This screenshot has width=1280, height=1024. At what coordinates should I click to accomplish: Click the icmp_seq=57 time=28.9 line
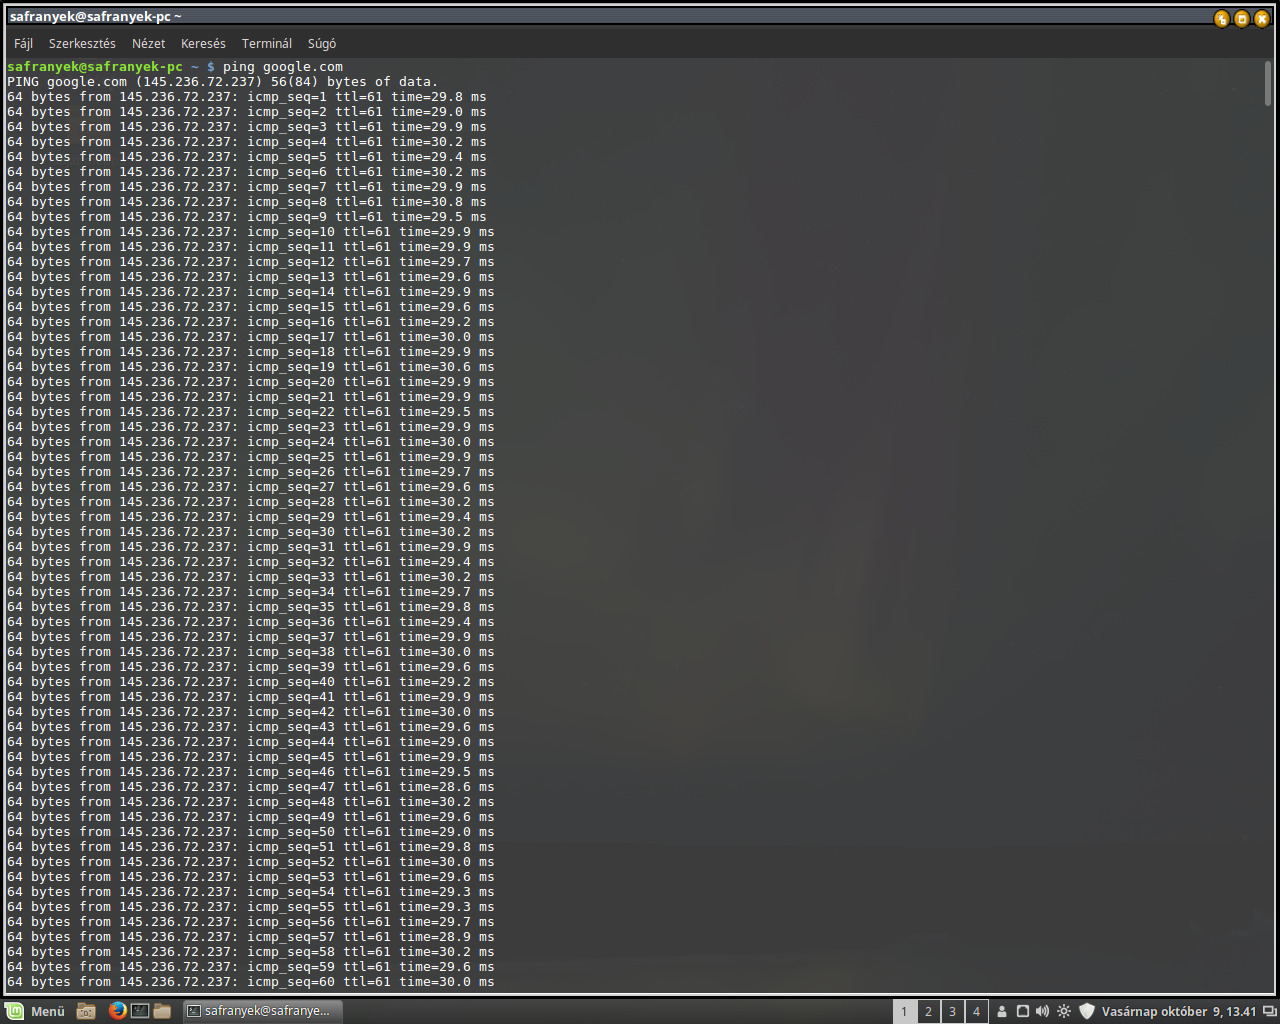click(x=251, y=937)
